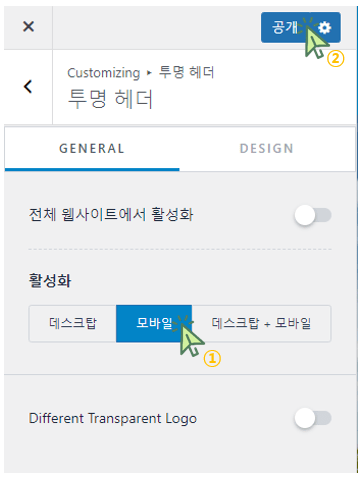The width and height of the screenshot is (361, 479).
Task: Open publish settings with the gear icon
Action: (324, 28)
